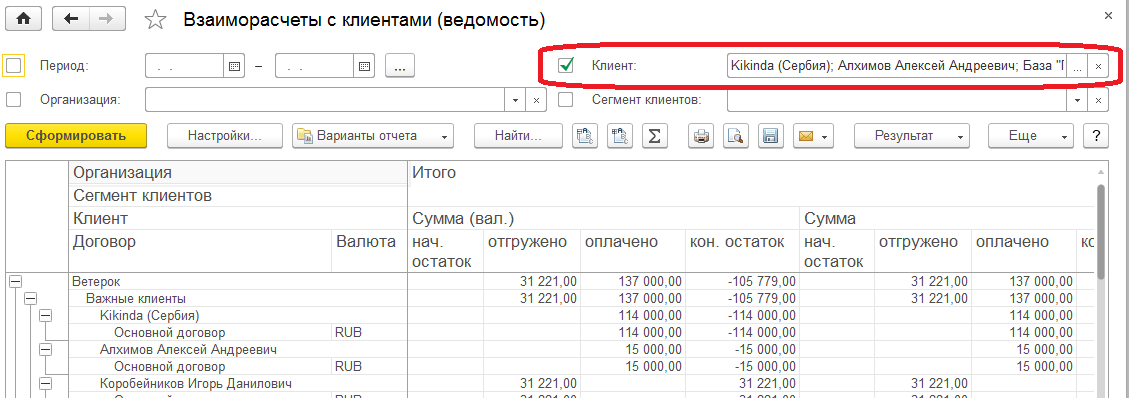Navigate forward with the right arrow
Viewport: 1129px width, 398px height.
[106, 19]
